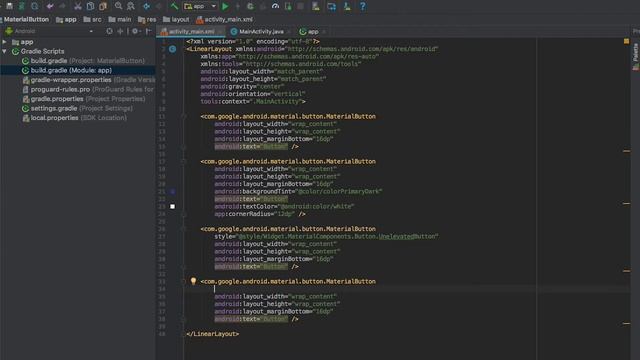The height and width of the screenshot is (360, 640).
Task: Select gradle.properties file
Action: tap(84, 99)
